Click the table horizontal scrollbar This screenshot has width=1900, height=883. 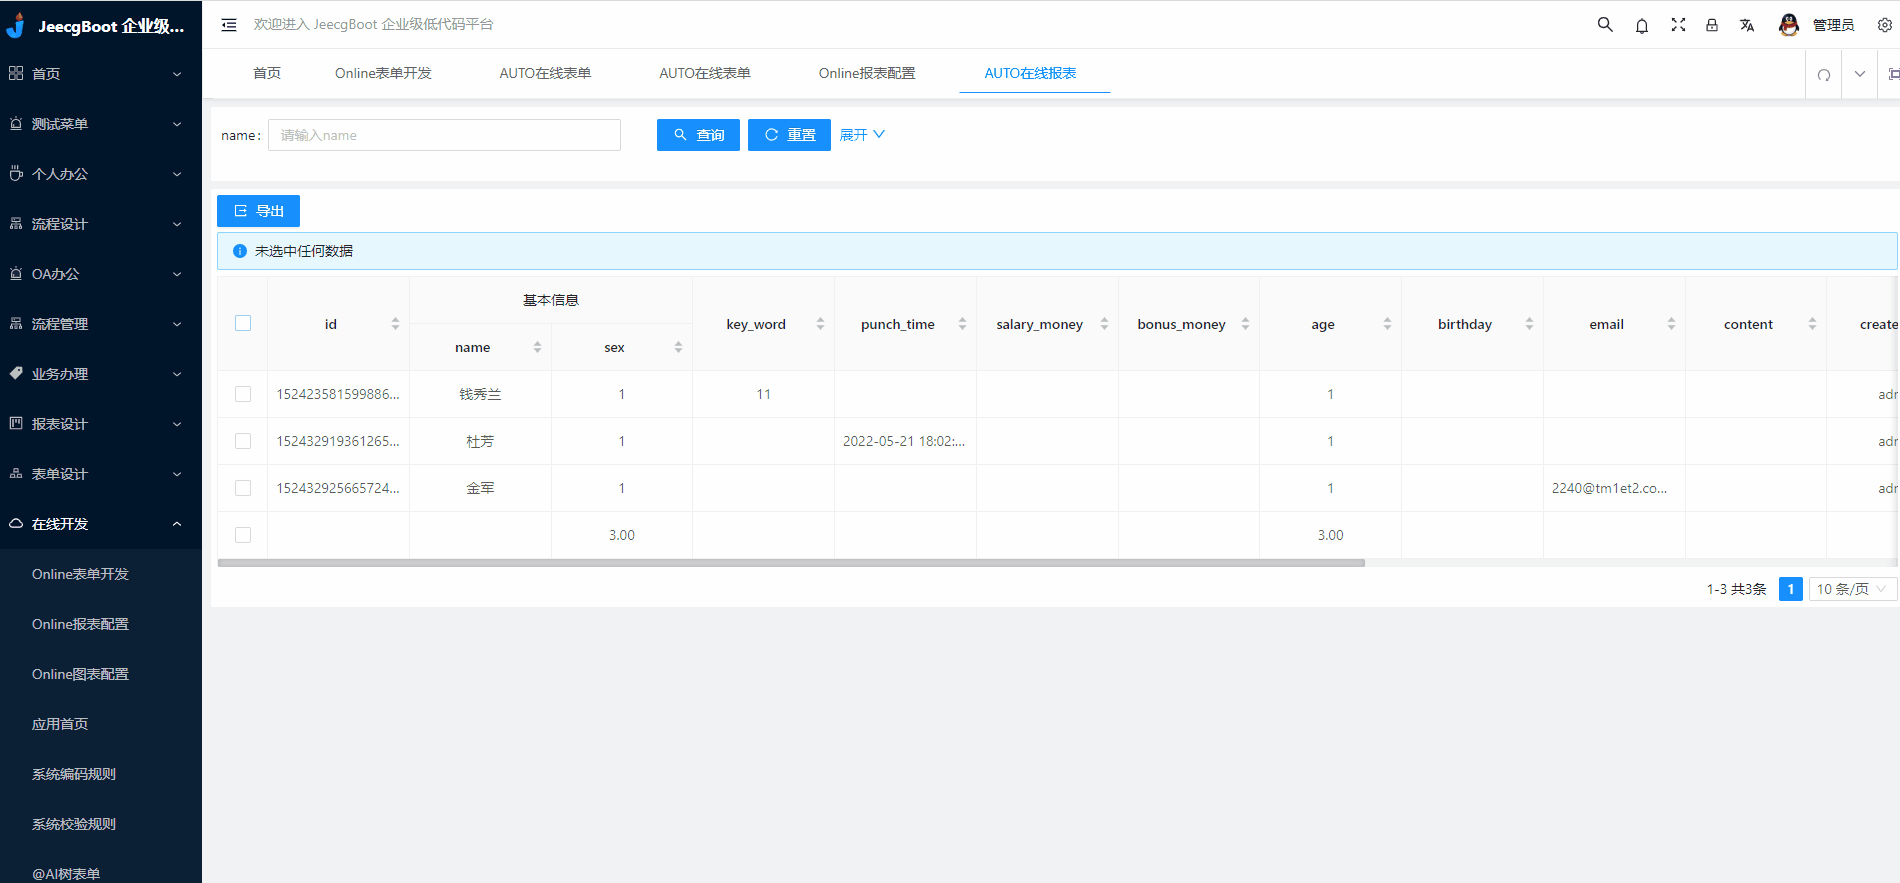pyautogui.click(x=791, y=563)
